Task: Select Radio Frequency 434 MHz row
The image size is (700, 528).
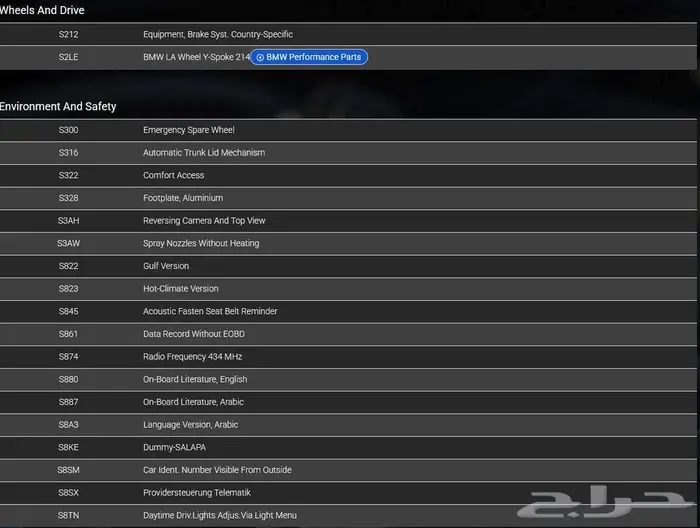Action: (x=192, y=357)
